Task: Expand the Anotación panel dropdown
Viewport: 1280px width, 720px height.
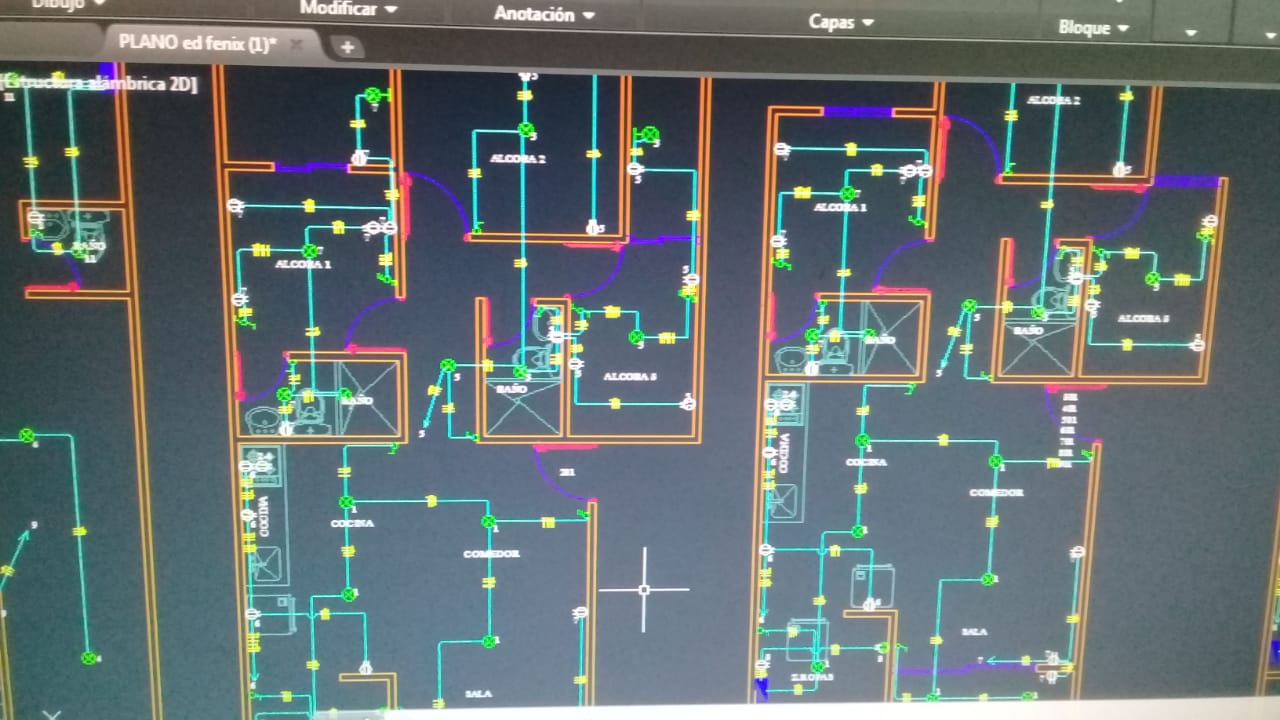Action: pos(544,14)
